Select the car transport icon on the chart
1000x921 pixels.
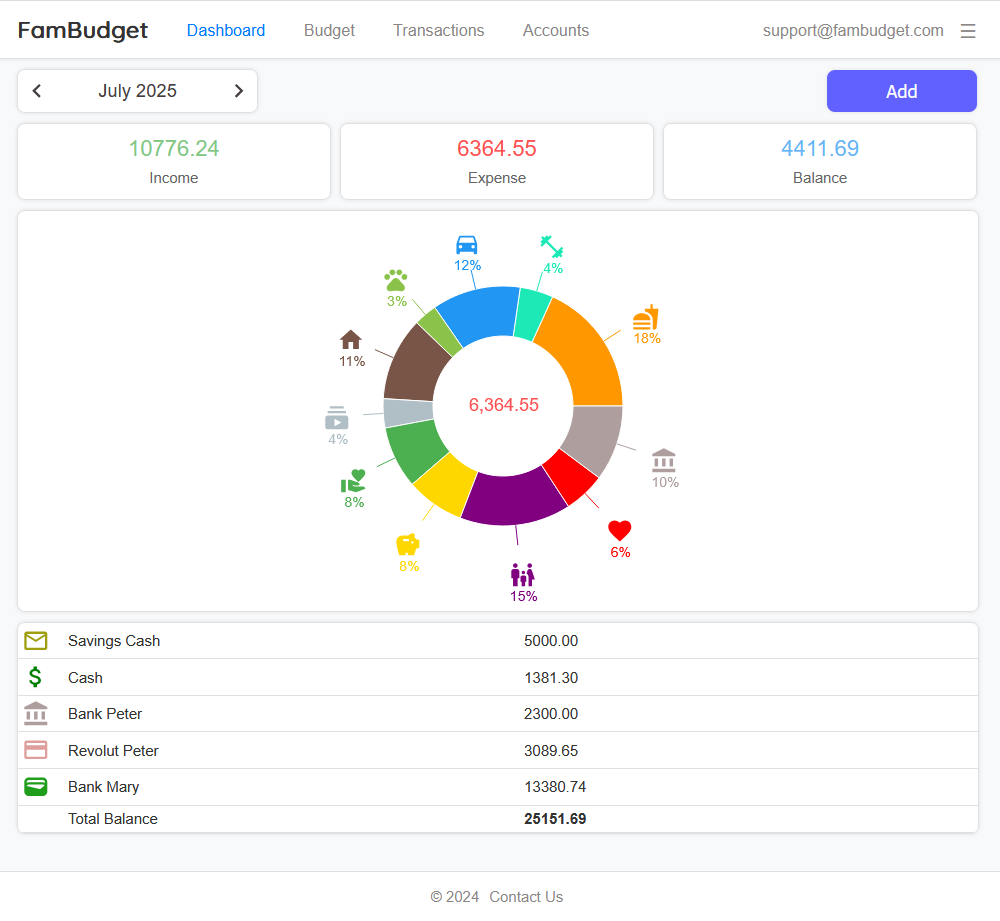click(464, 243)
